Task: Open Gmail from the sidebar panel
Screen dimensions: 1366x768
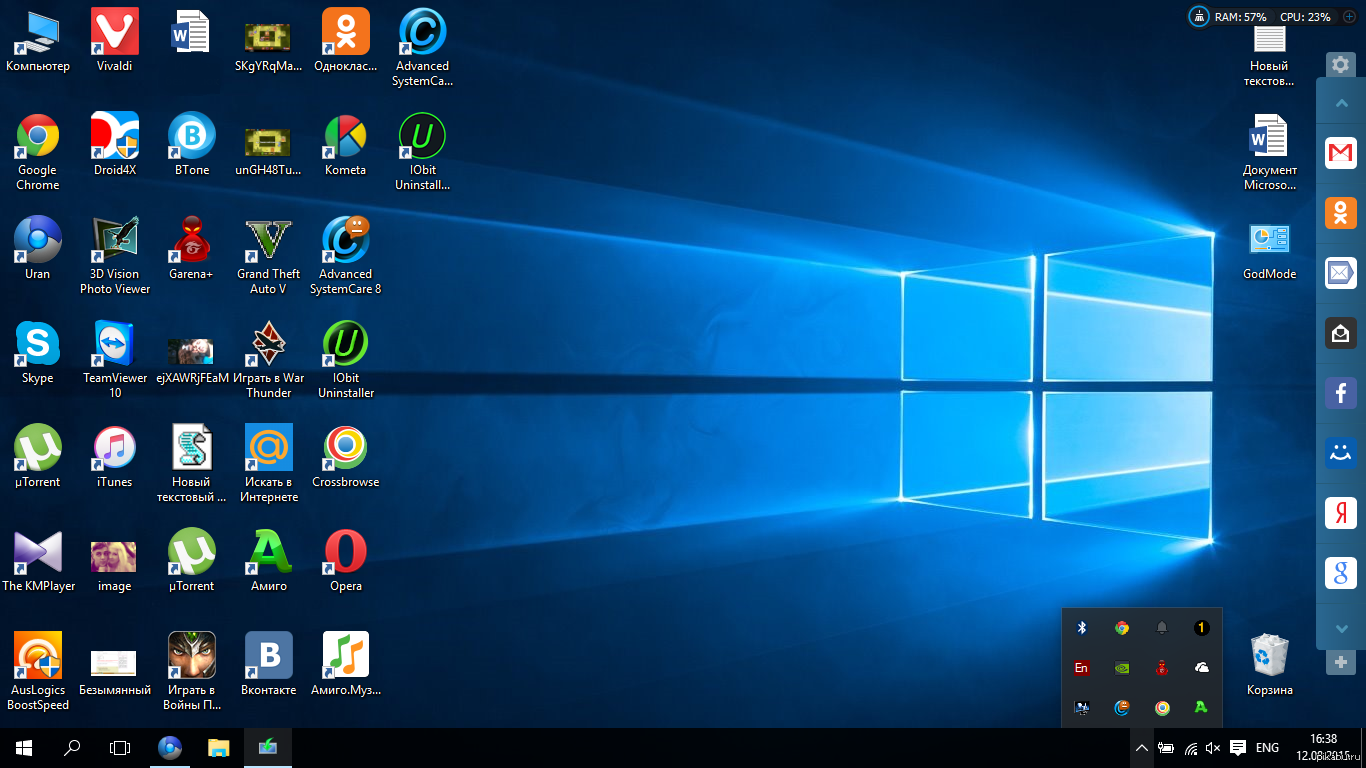Action: pyautogui.click(x=1341, y=153)
